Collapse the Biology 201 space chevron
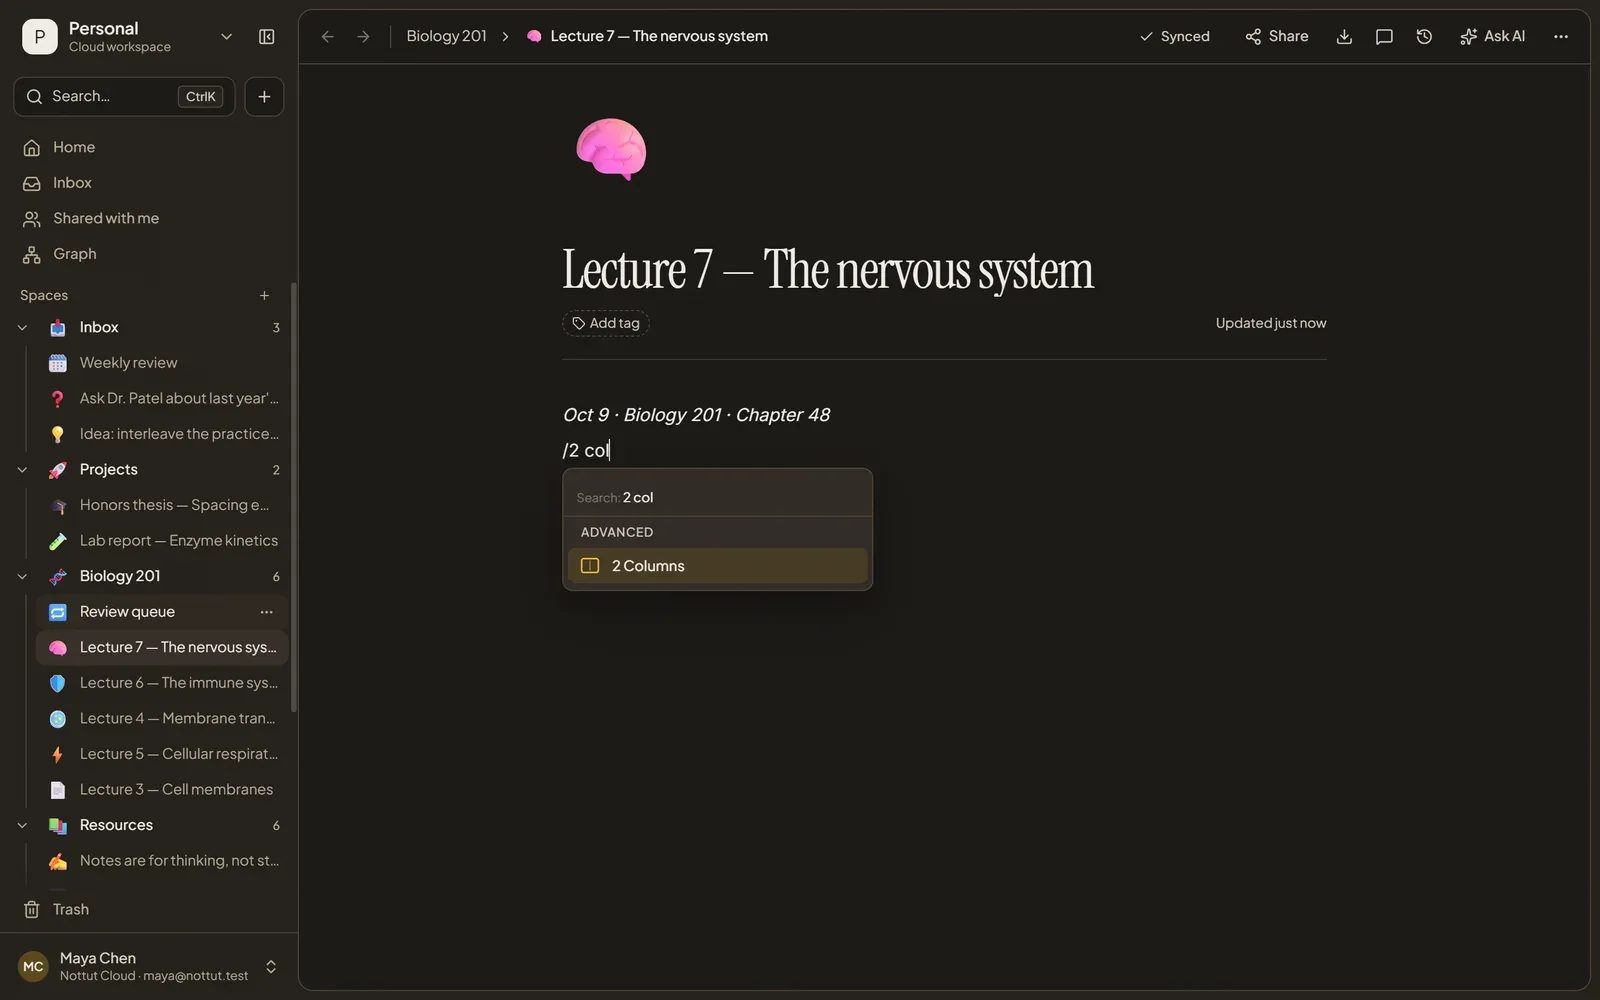1600x1000 pixels. coord(23,577)
